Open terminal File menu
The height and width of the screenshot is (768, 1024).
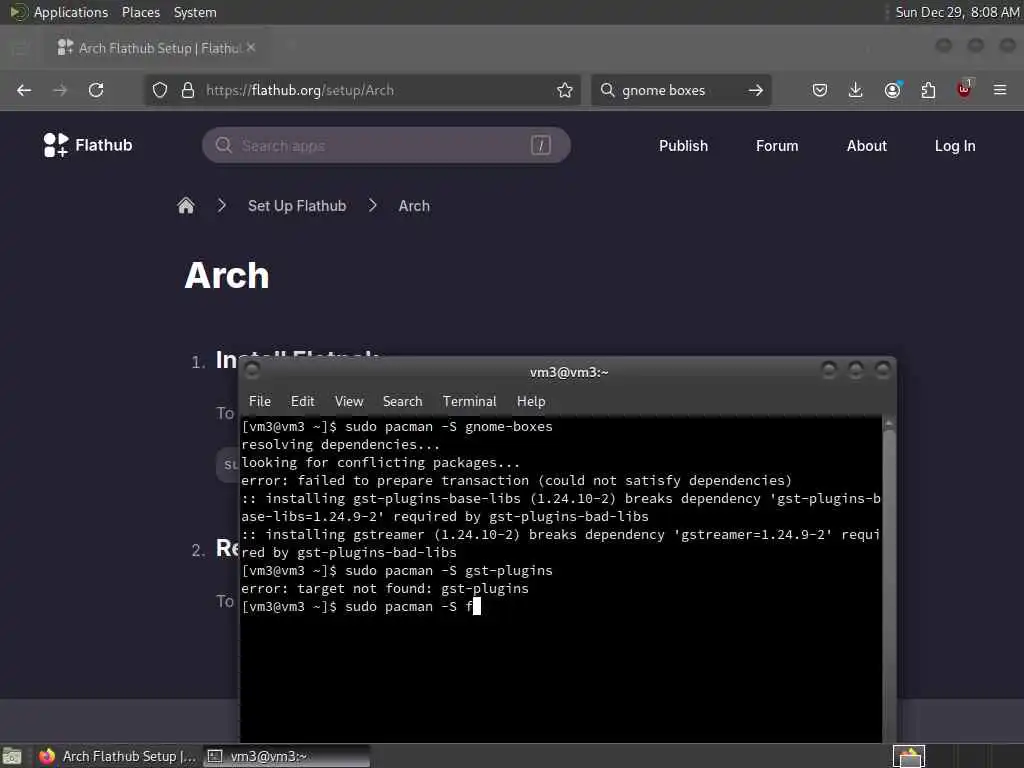point(260,401)
